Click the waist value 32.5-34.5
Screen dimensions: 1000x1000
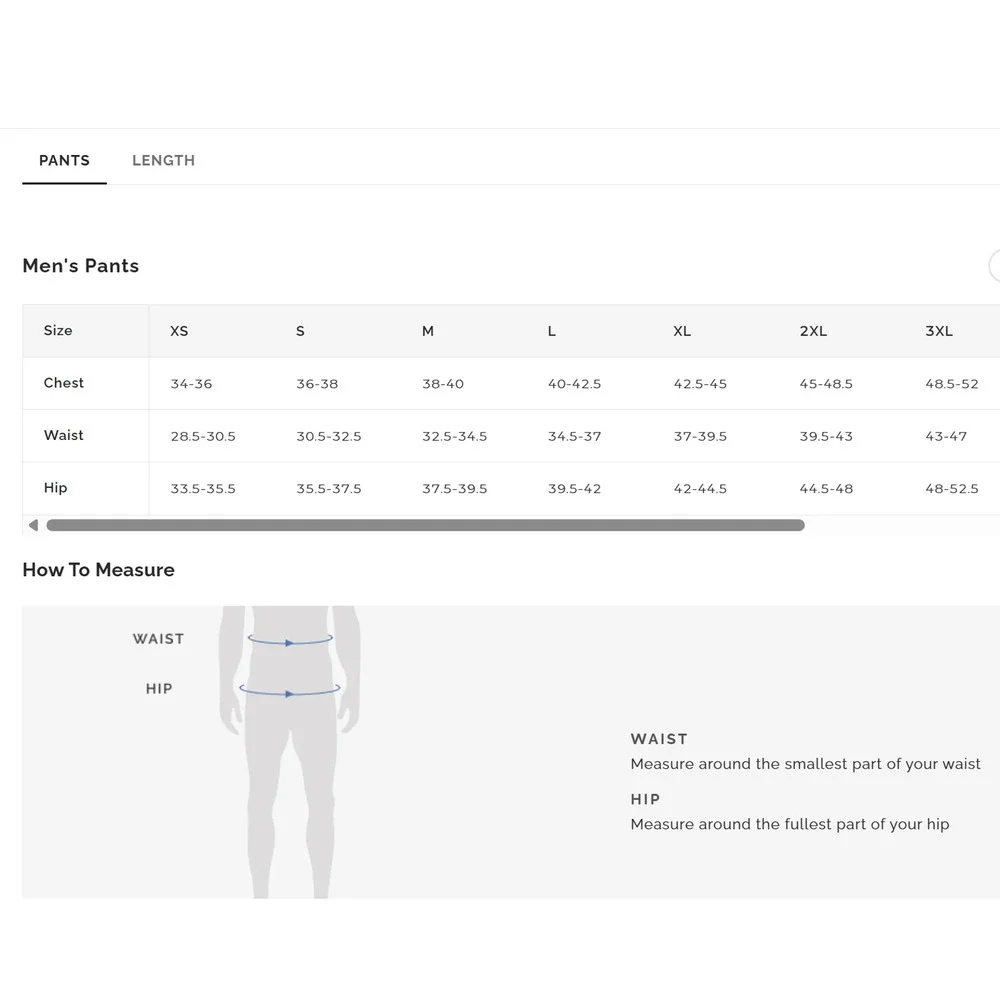[x=455, y=436]
